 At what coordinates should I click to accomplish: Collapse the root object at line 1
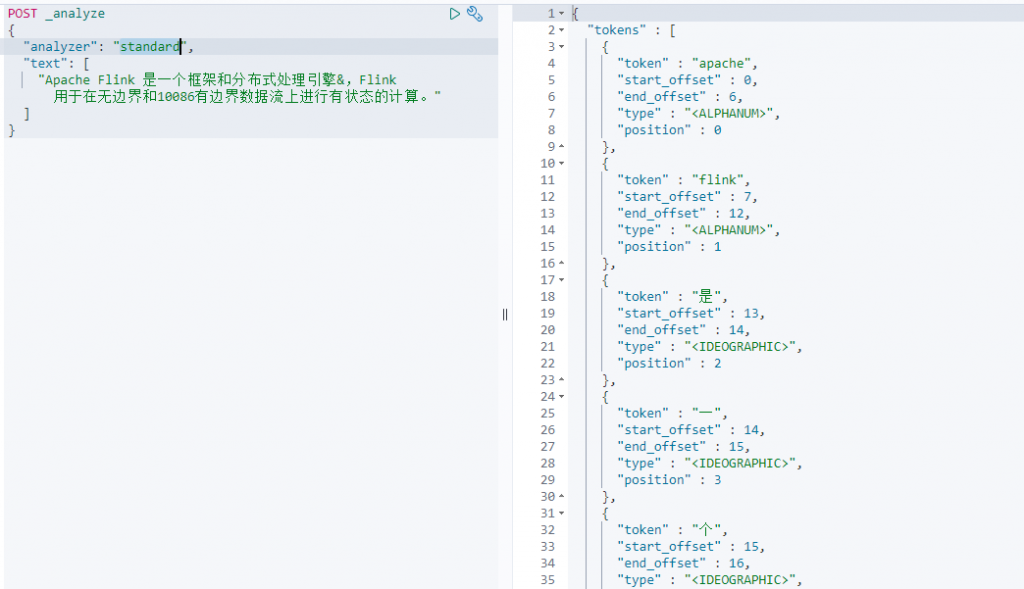click(x=561, y=13)
